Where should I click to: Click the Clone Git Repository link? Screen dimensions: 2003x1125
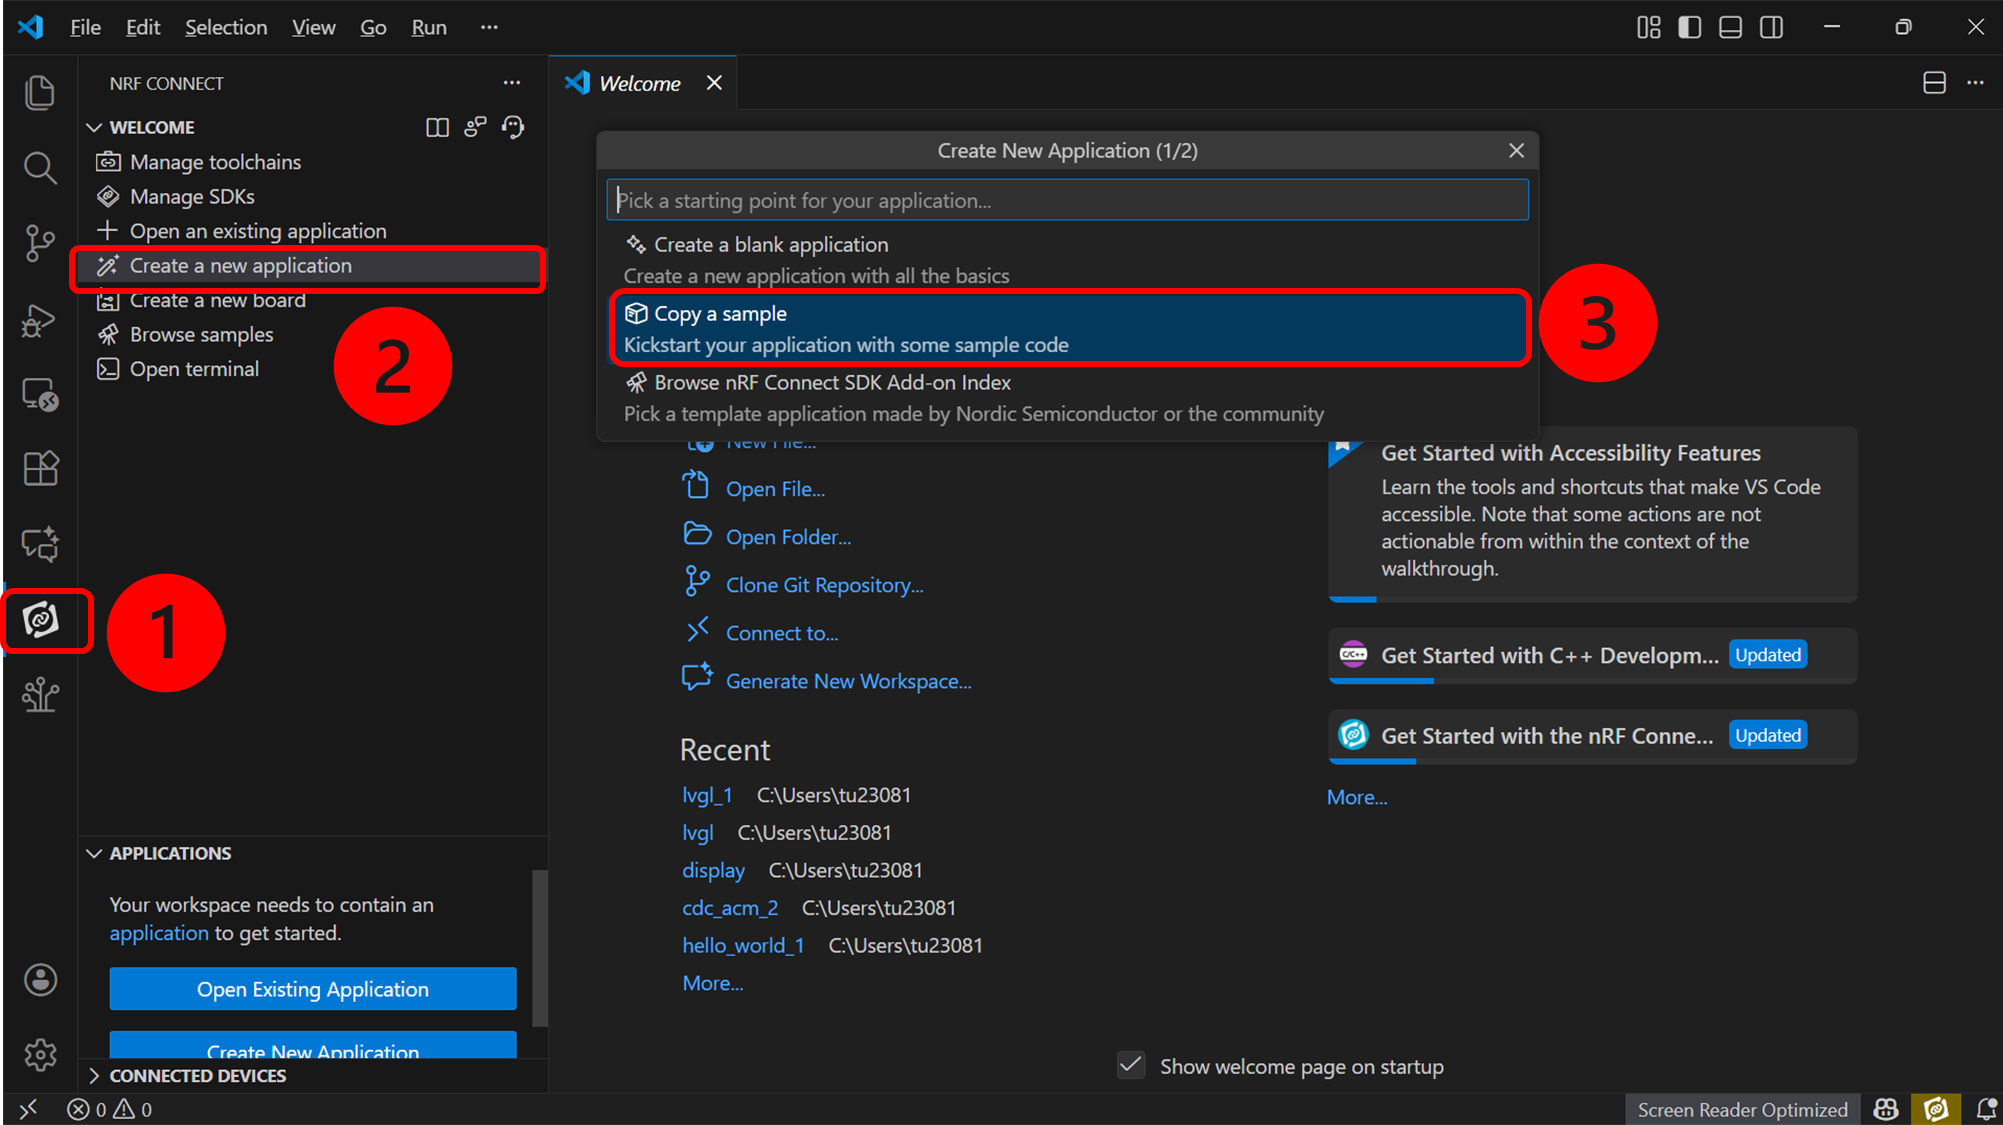(x=824, y=585)
